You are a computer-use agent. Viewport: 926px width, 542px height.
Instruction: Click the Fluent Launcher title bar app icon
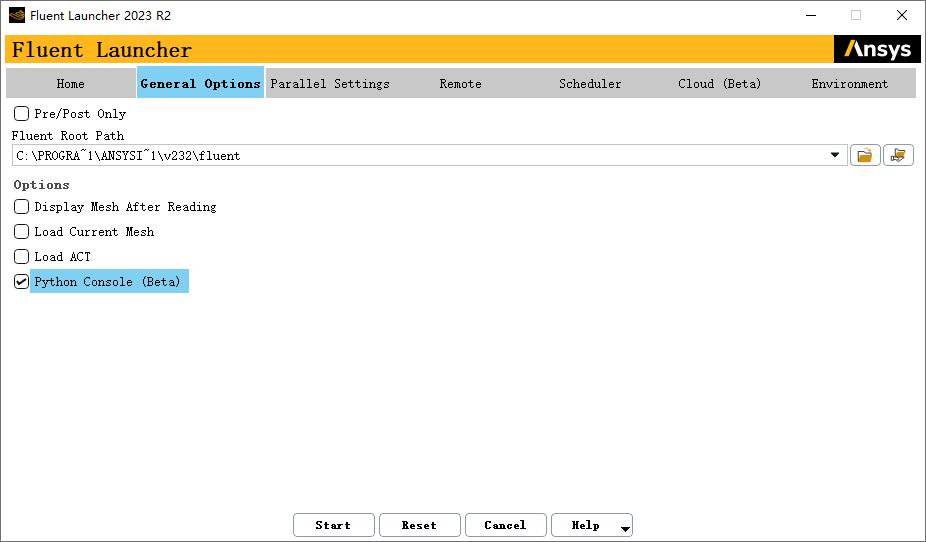(17, 15)
